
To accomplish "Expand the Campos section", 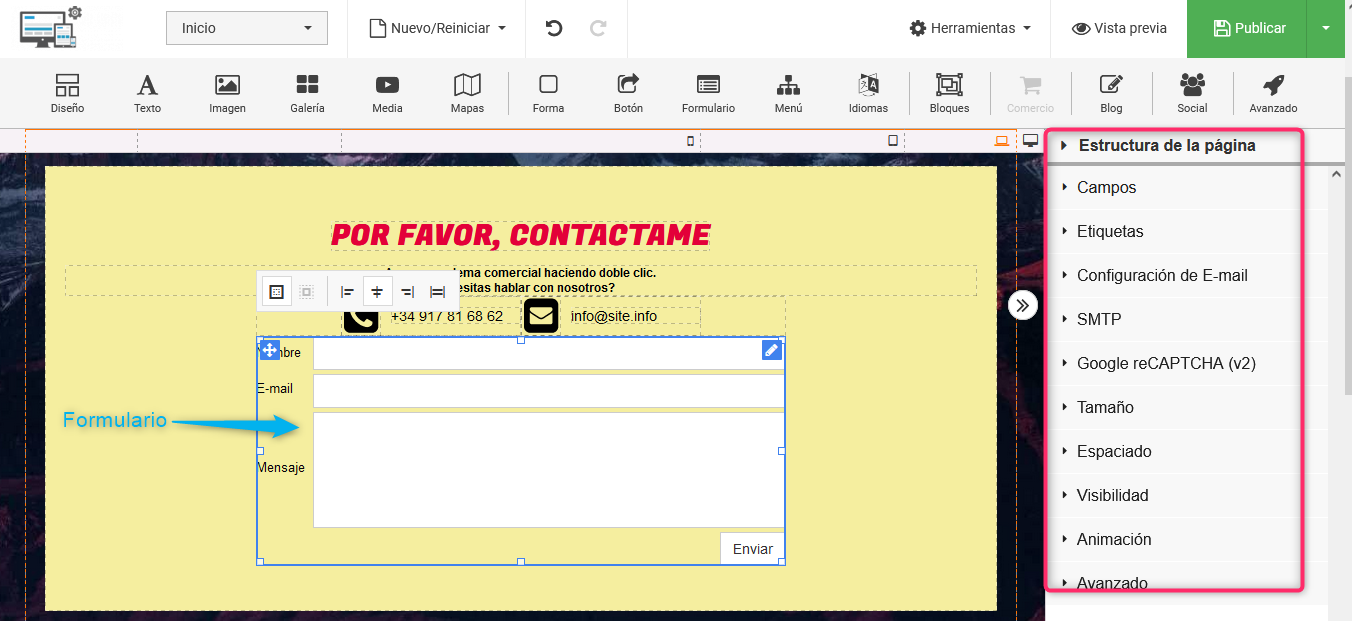I will (x=1106, y=187).
